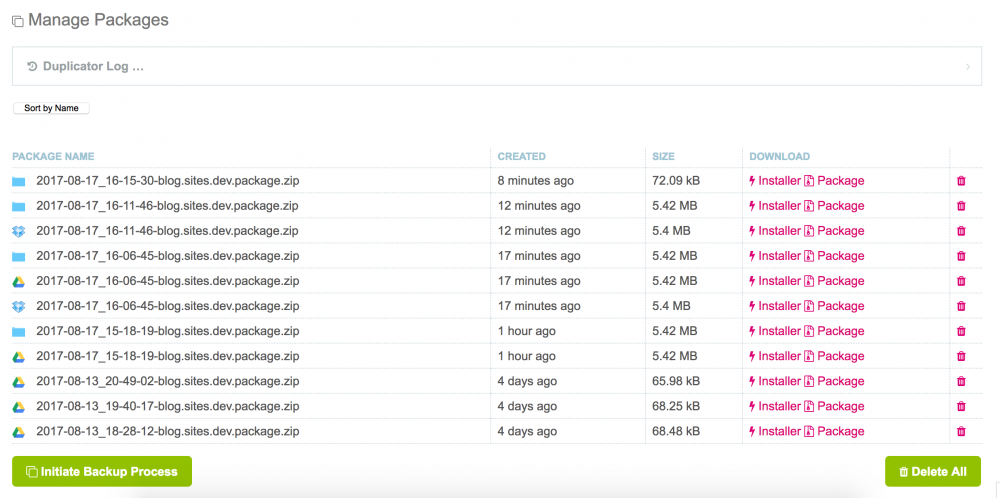Click the Dropbox icon on the 16-11-46 package
1000x498 pixels.
[18, 231]
